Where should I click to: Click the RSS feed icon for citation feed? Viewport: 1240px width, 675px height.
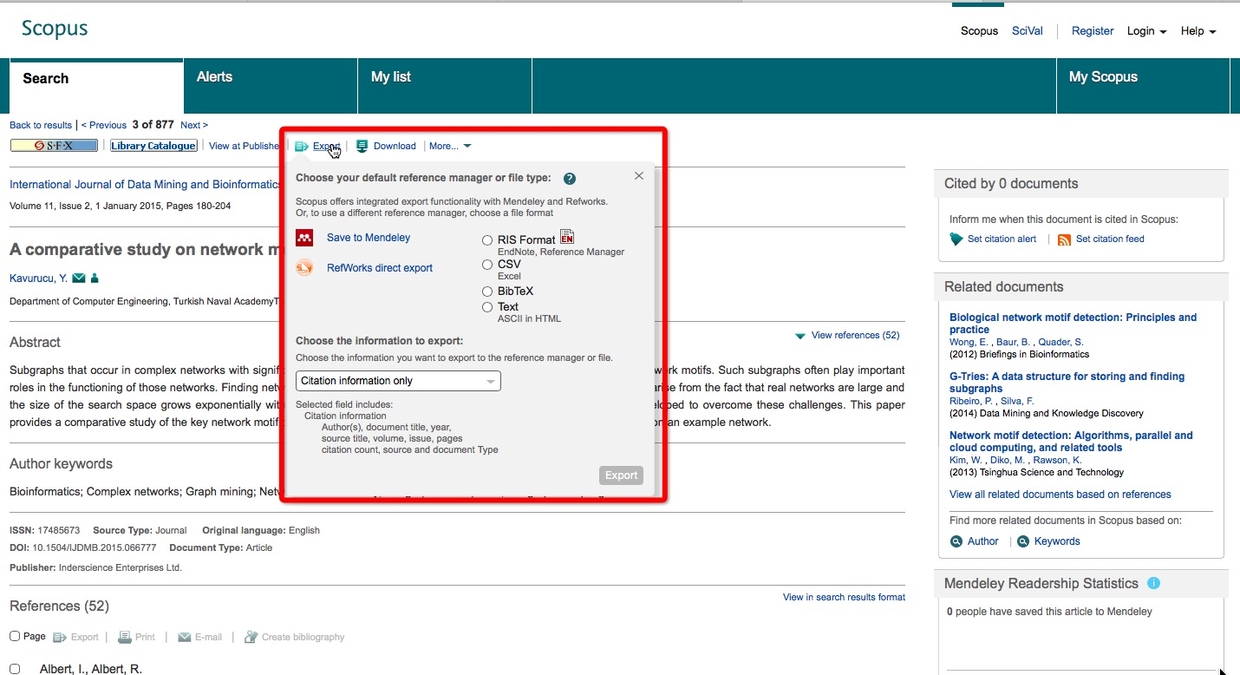pos(1064,239)
